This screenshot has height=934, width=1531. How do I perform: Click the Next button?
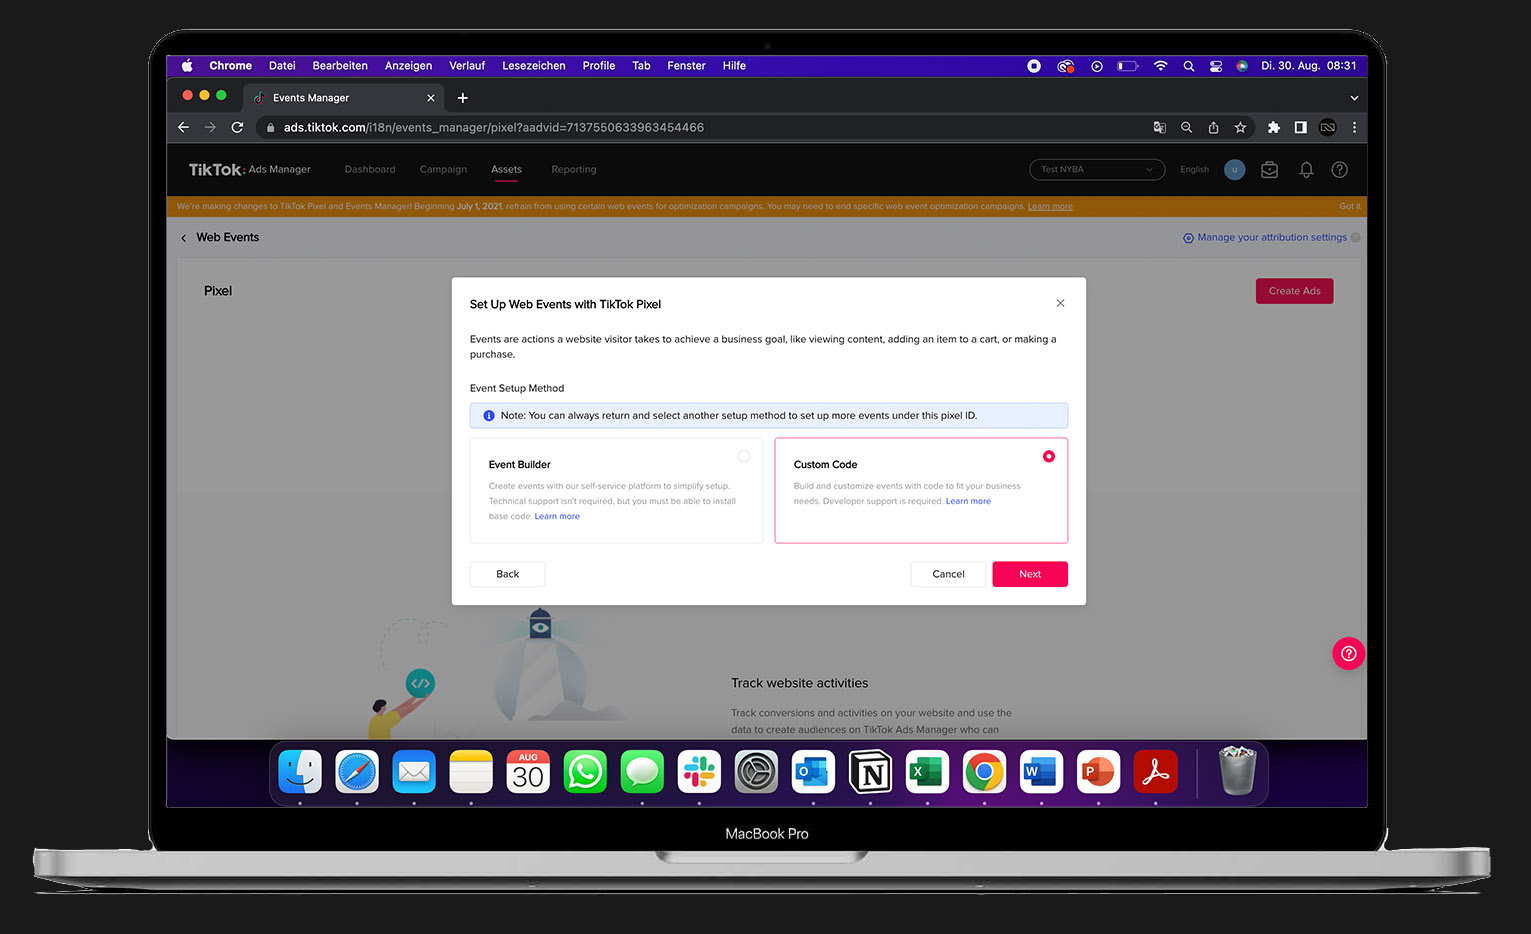pos(1030,574)
